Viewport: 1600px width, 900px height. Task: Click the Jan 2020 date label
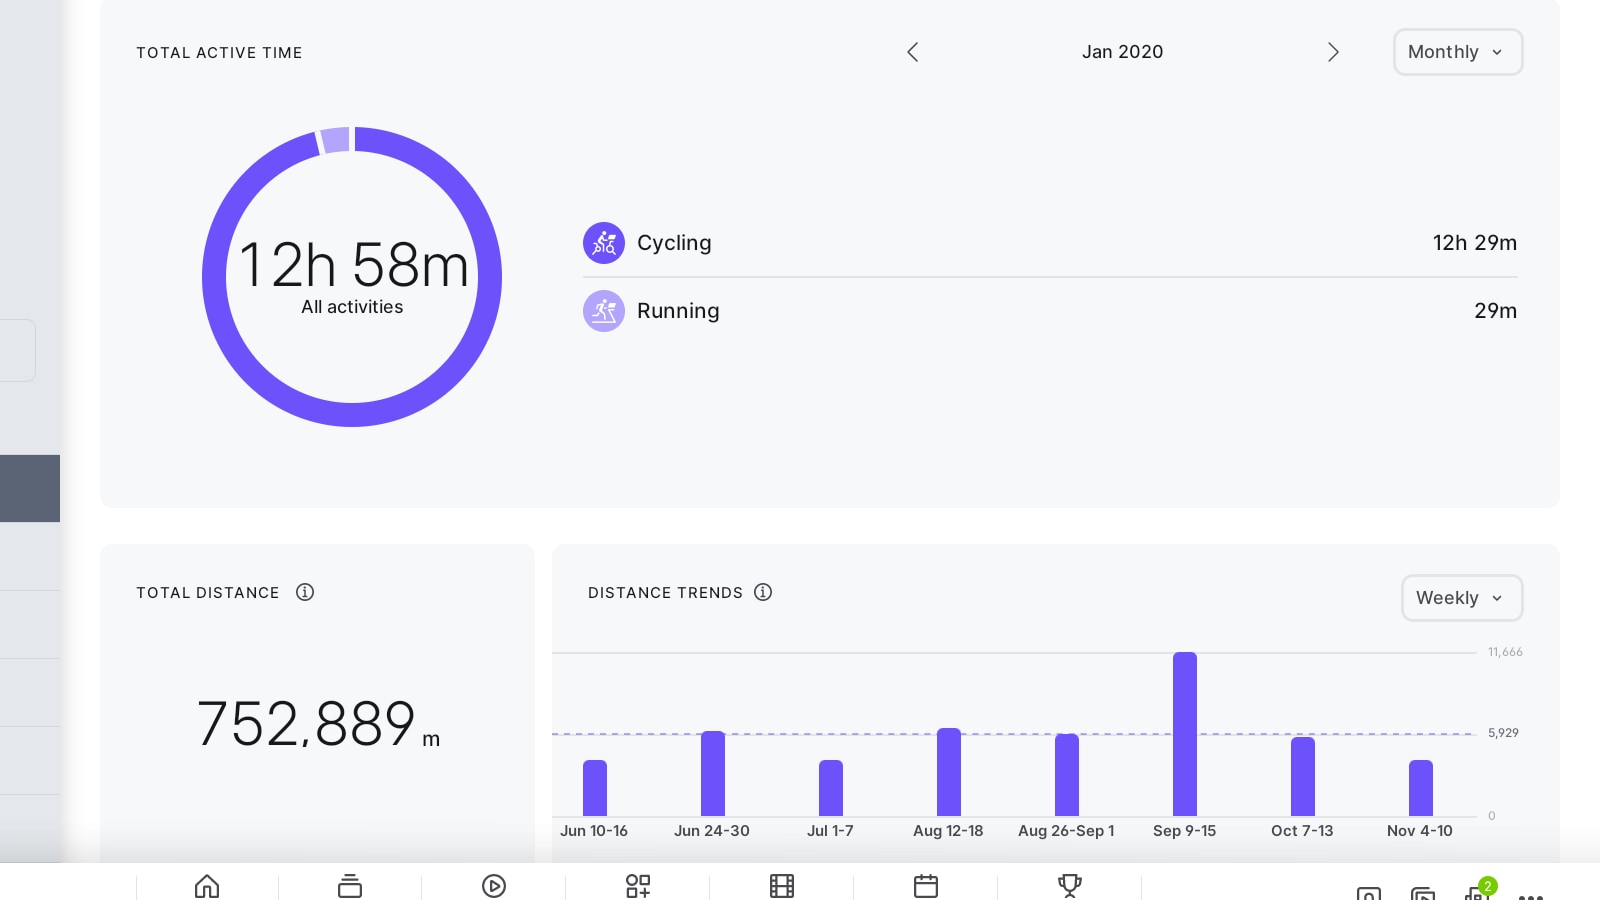coord(1122,52)
